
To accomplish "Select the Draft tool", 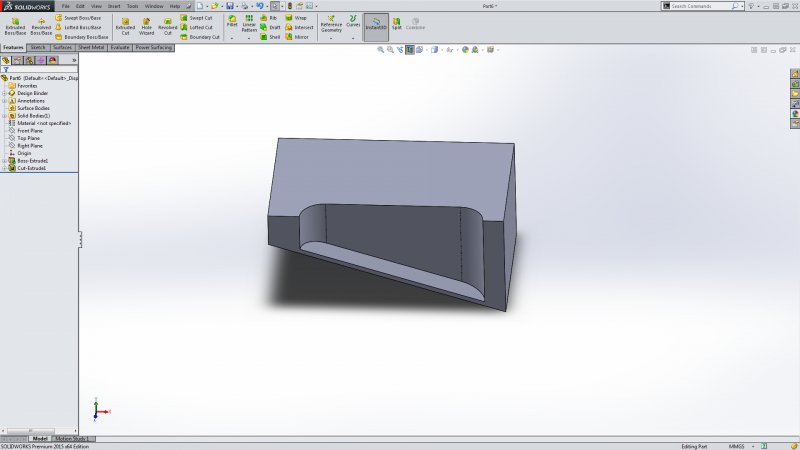I will pyautogui.click(x=270, y=28).
